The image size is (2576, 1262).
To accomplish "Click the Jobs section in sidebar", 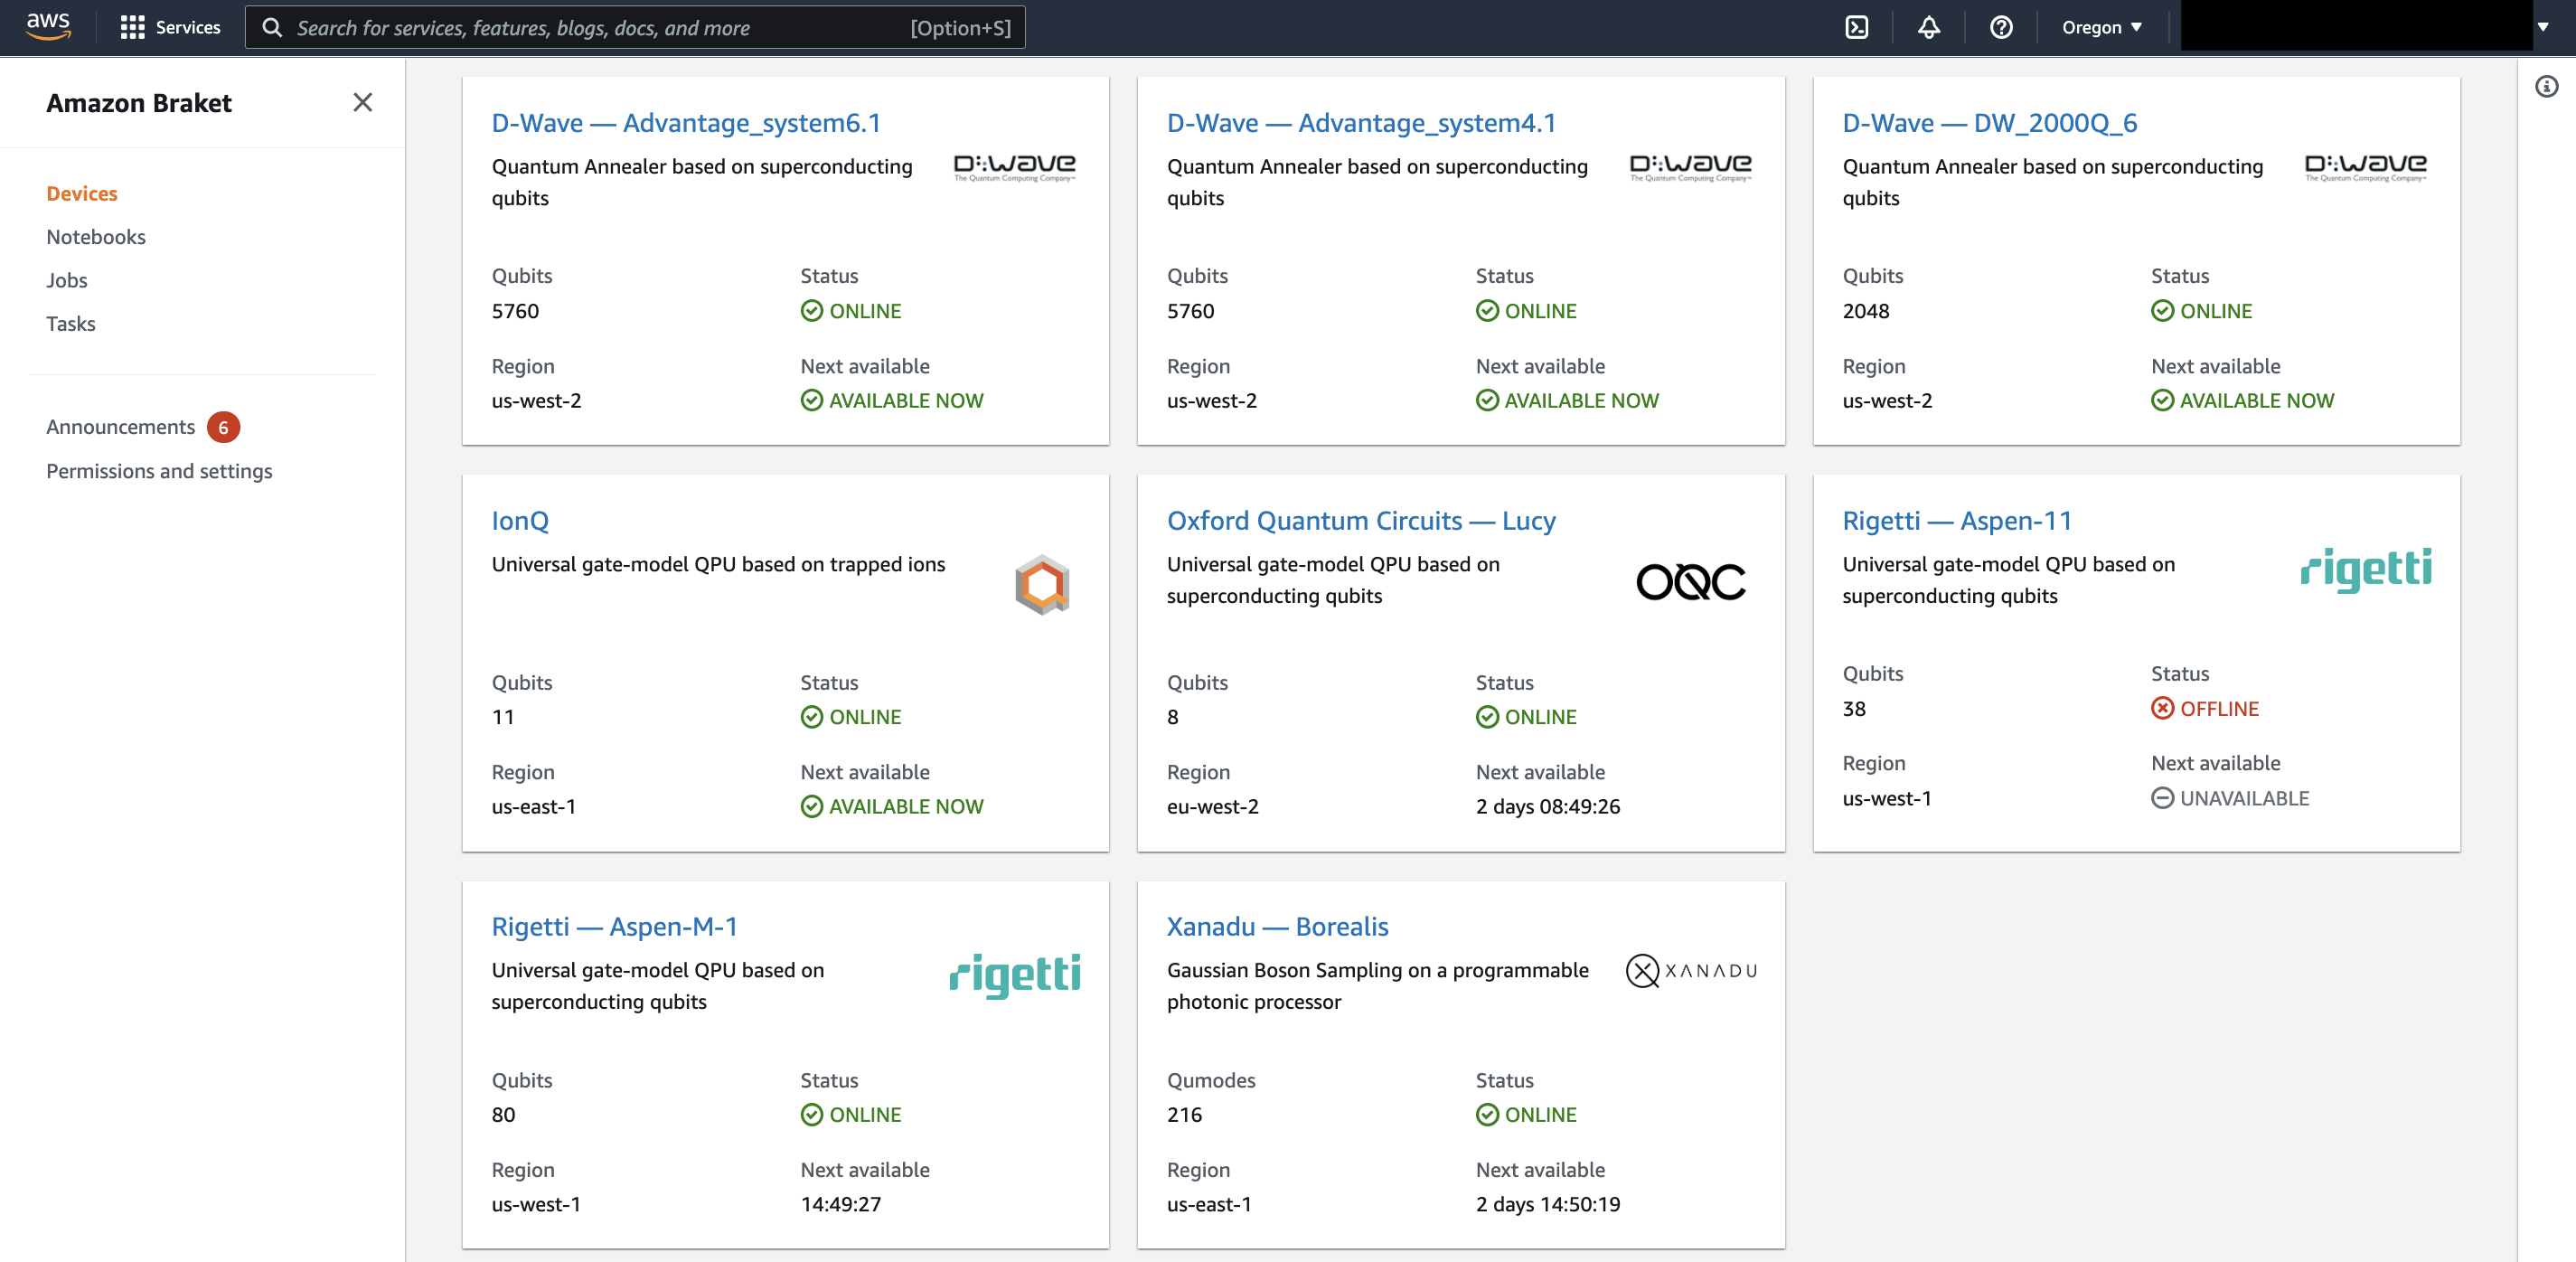I will (66, 278).
